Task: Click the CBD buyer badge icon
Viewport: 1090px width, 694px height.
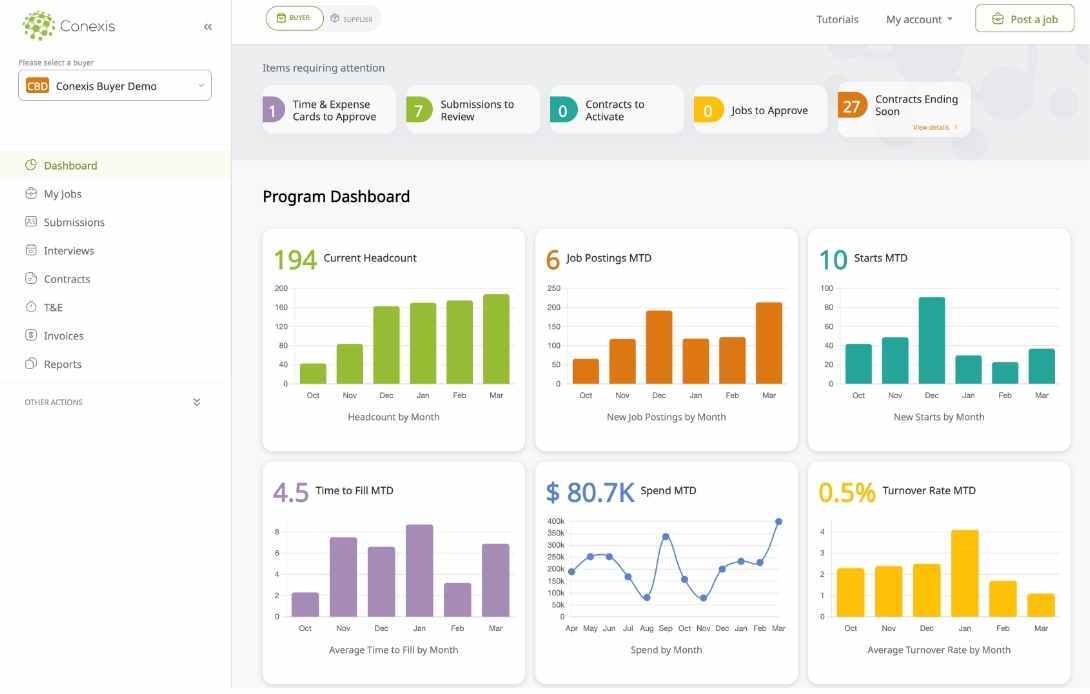Action: point(37,86)
